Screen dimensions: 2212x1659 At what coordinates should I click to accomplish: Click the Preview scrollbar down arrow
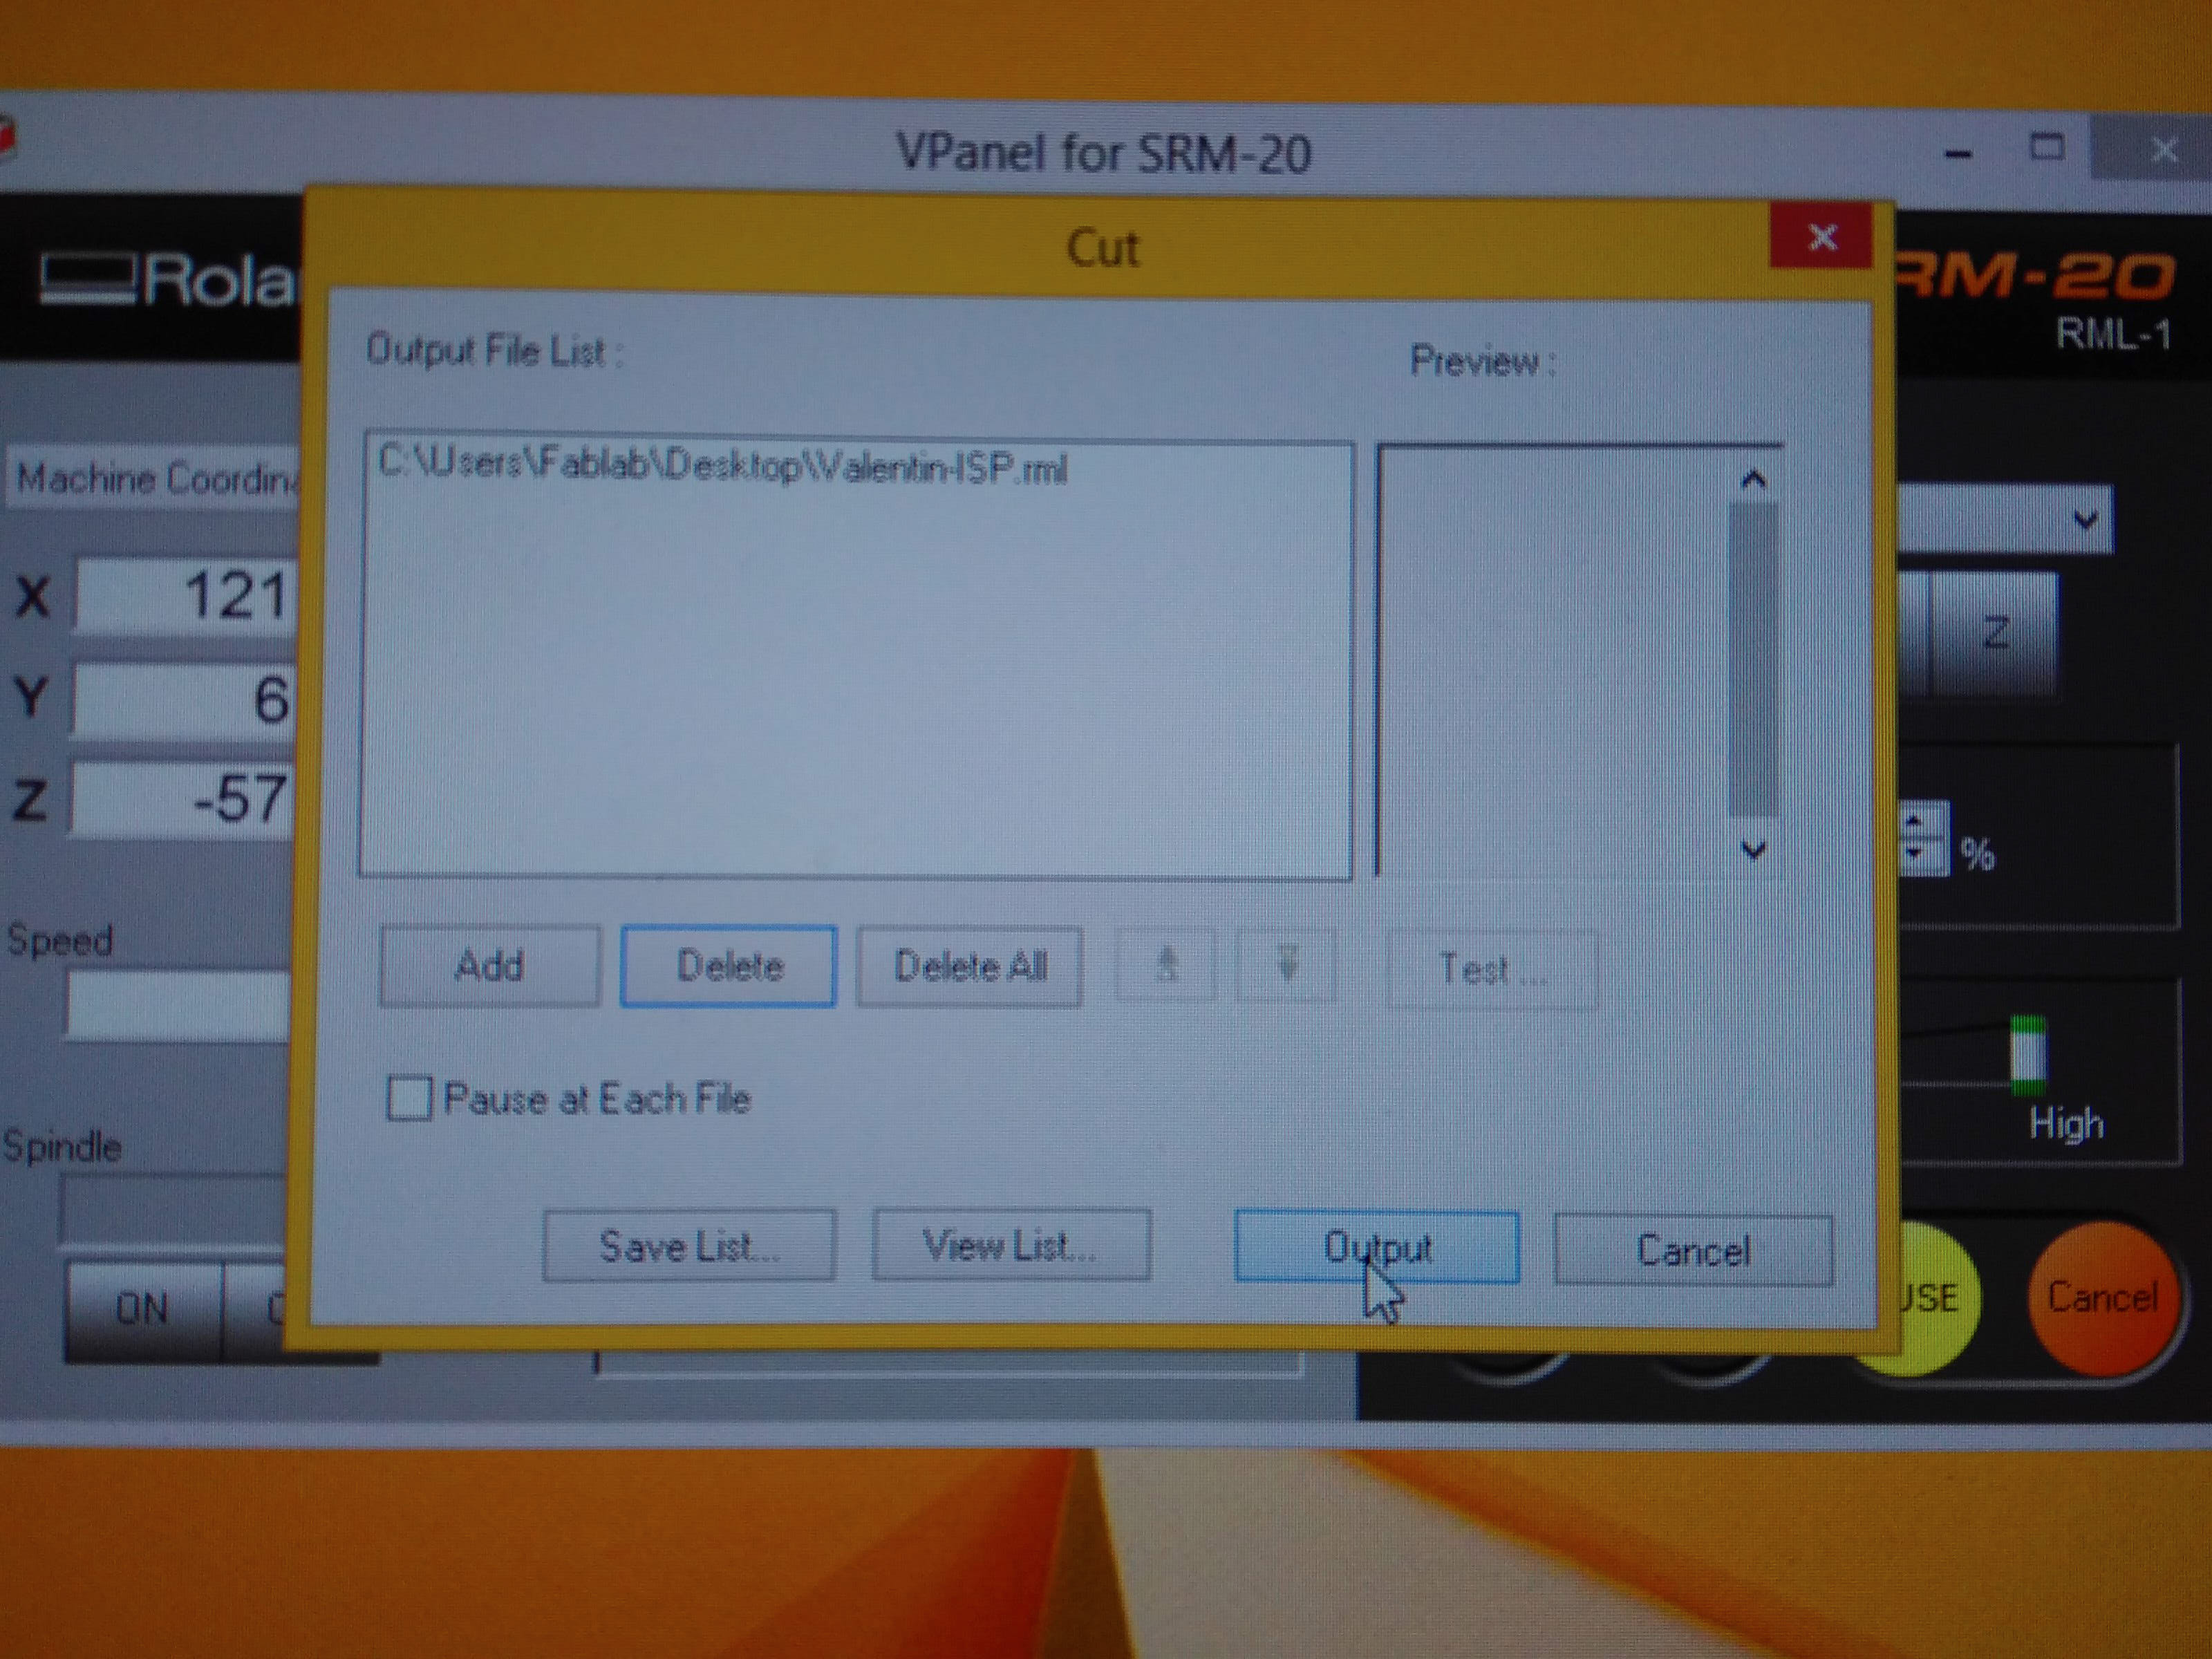[1753, 850]
